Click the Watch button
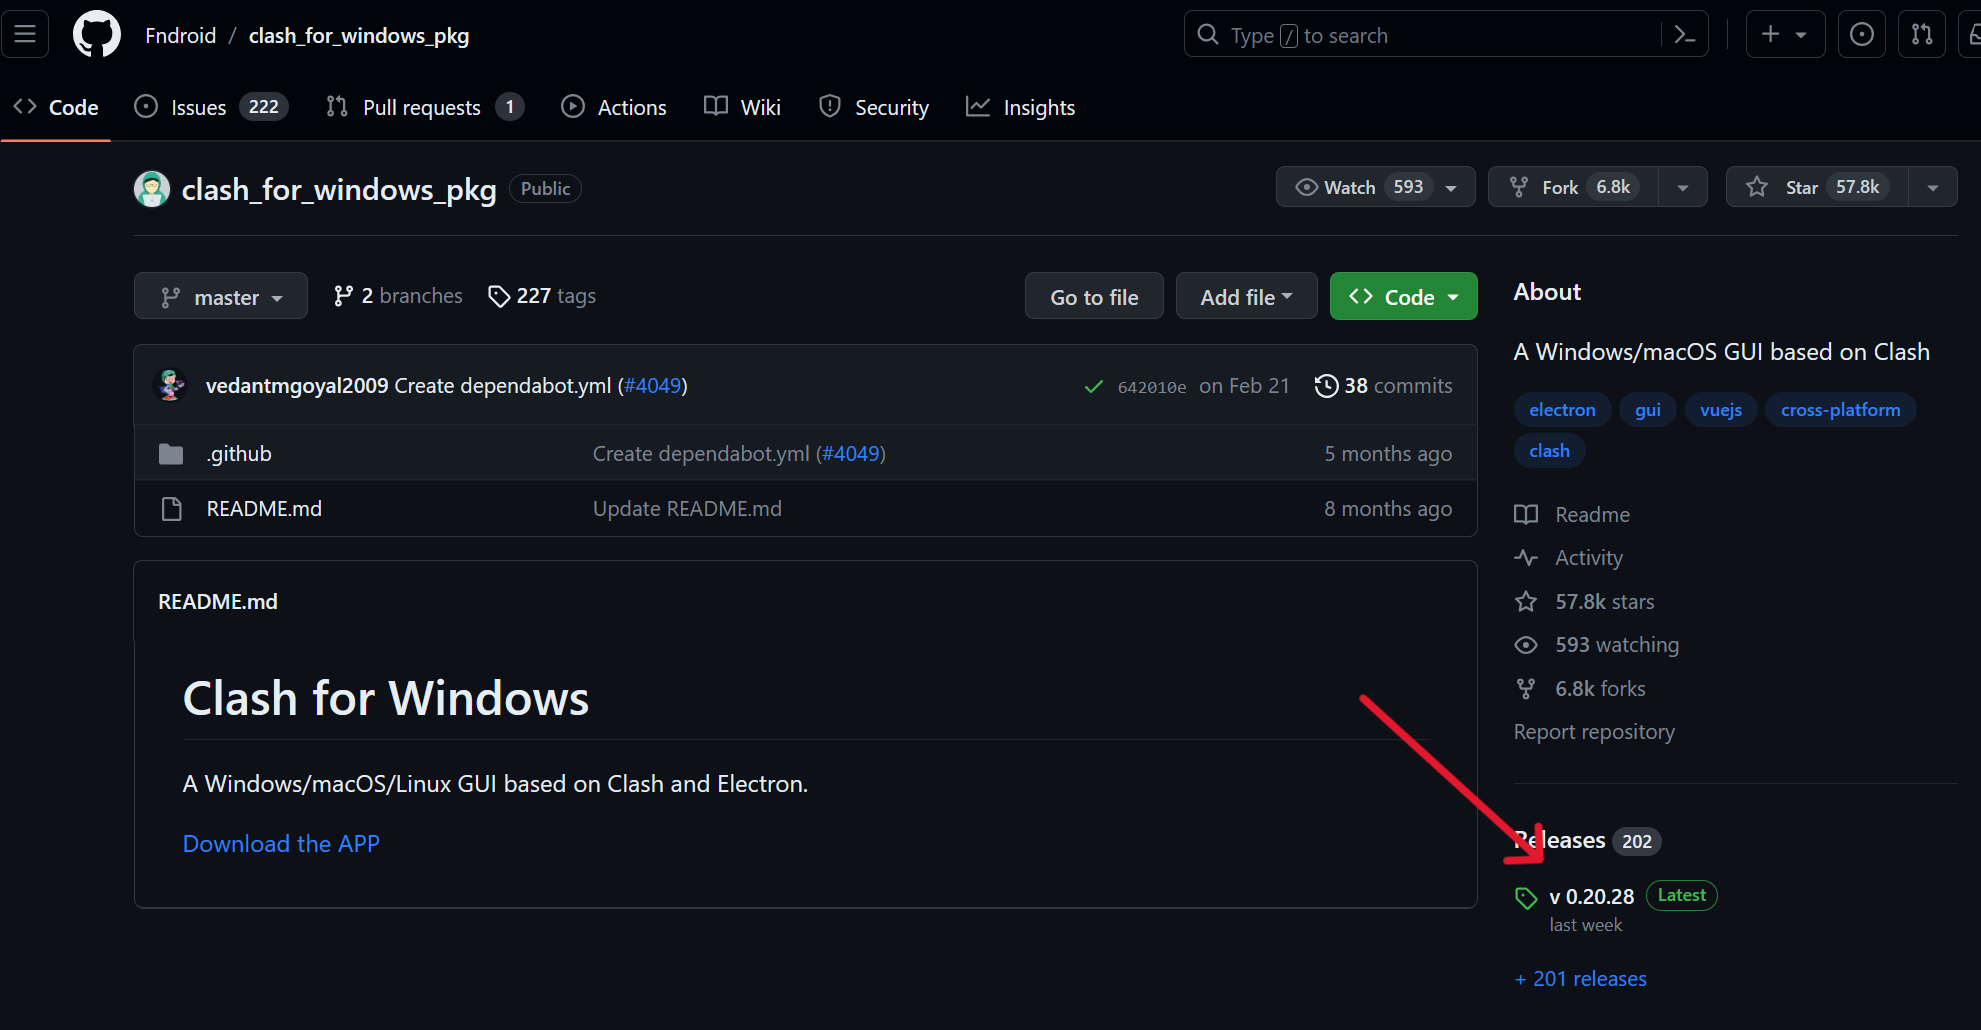1981x1030 pixels. (1375, 187)
